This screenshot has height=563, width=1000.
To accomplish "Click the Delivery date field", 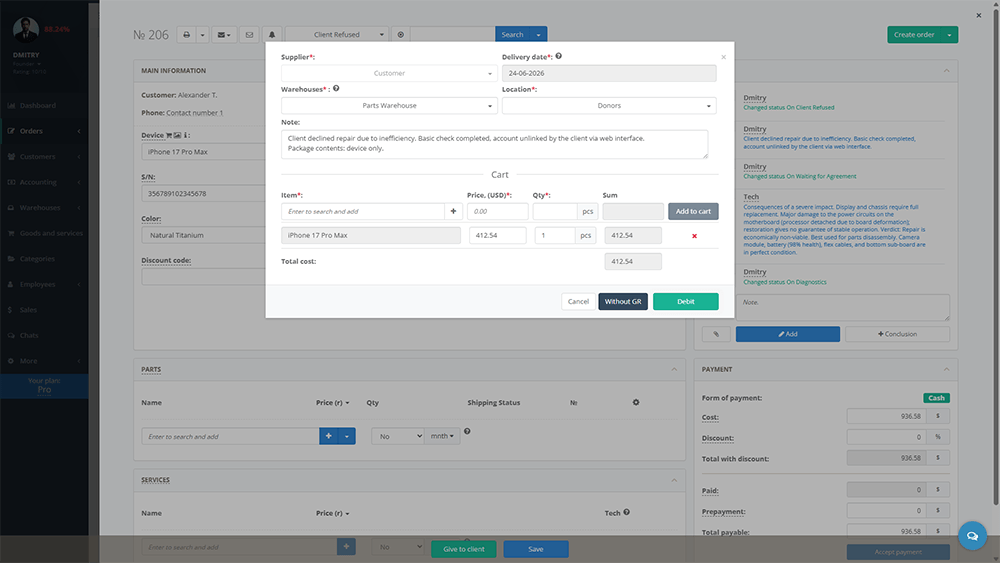I will [609, 73].
